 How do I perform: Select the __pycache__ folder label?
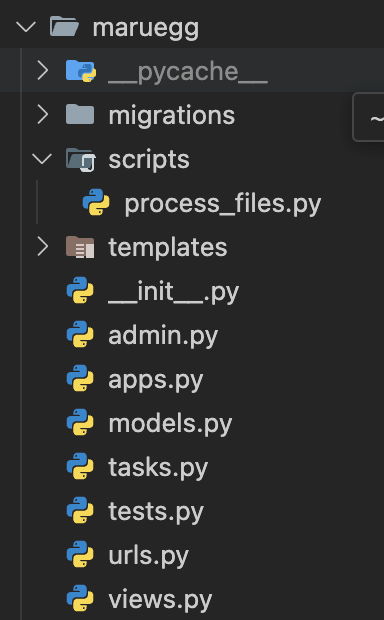pos(188,73)
